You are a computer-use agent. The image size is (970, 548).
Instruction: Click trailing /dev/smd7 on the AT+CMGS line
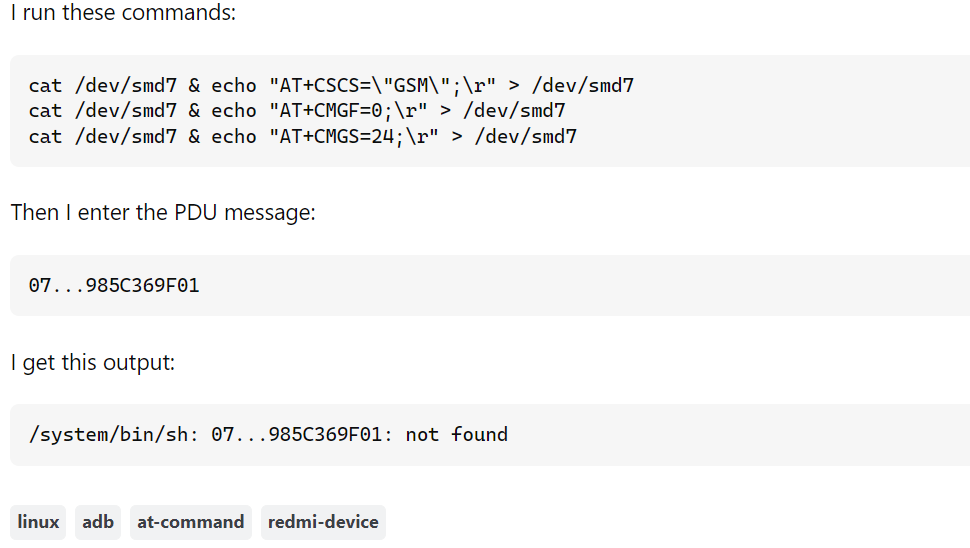coord(526,136)
